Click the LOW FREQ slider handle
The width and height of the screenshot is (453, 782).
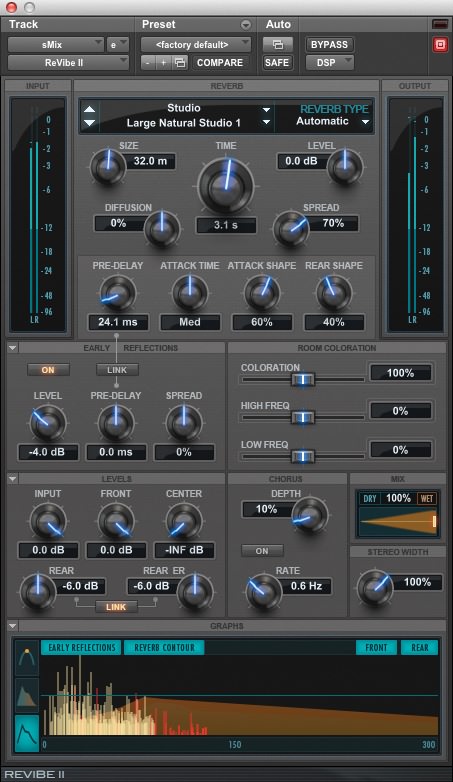(x=302, y=456)
